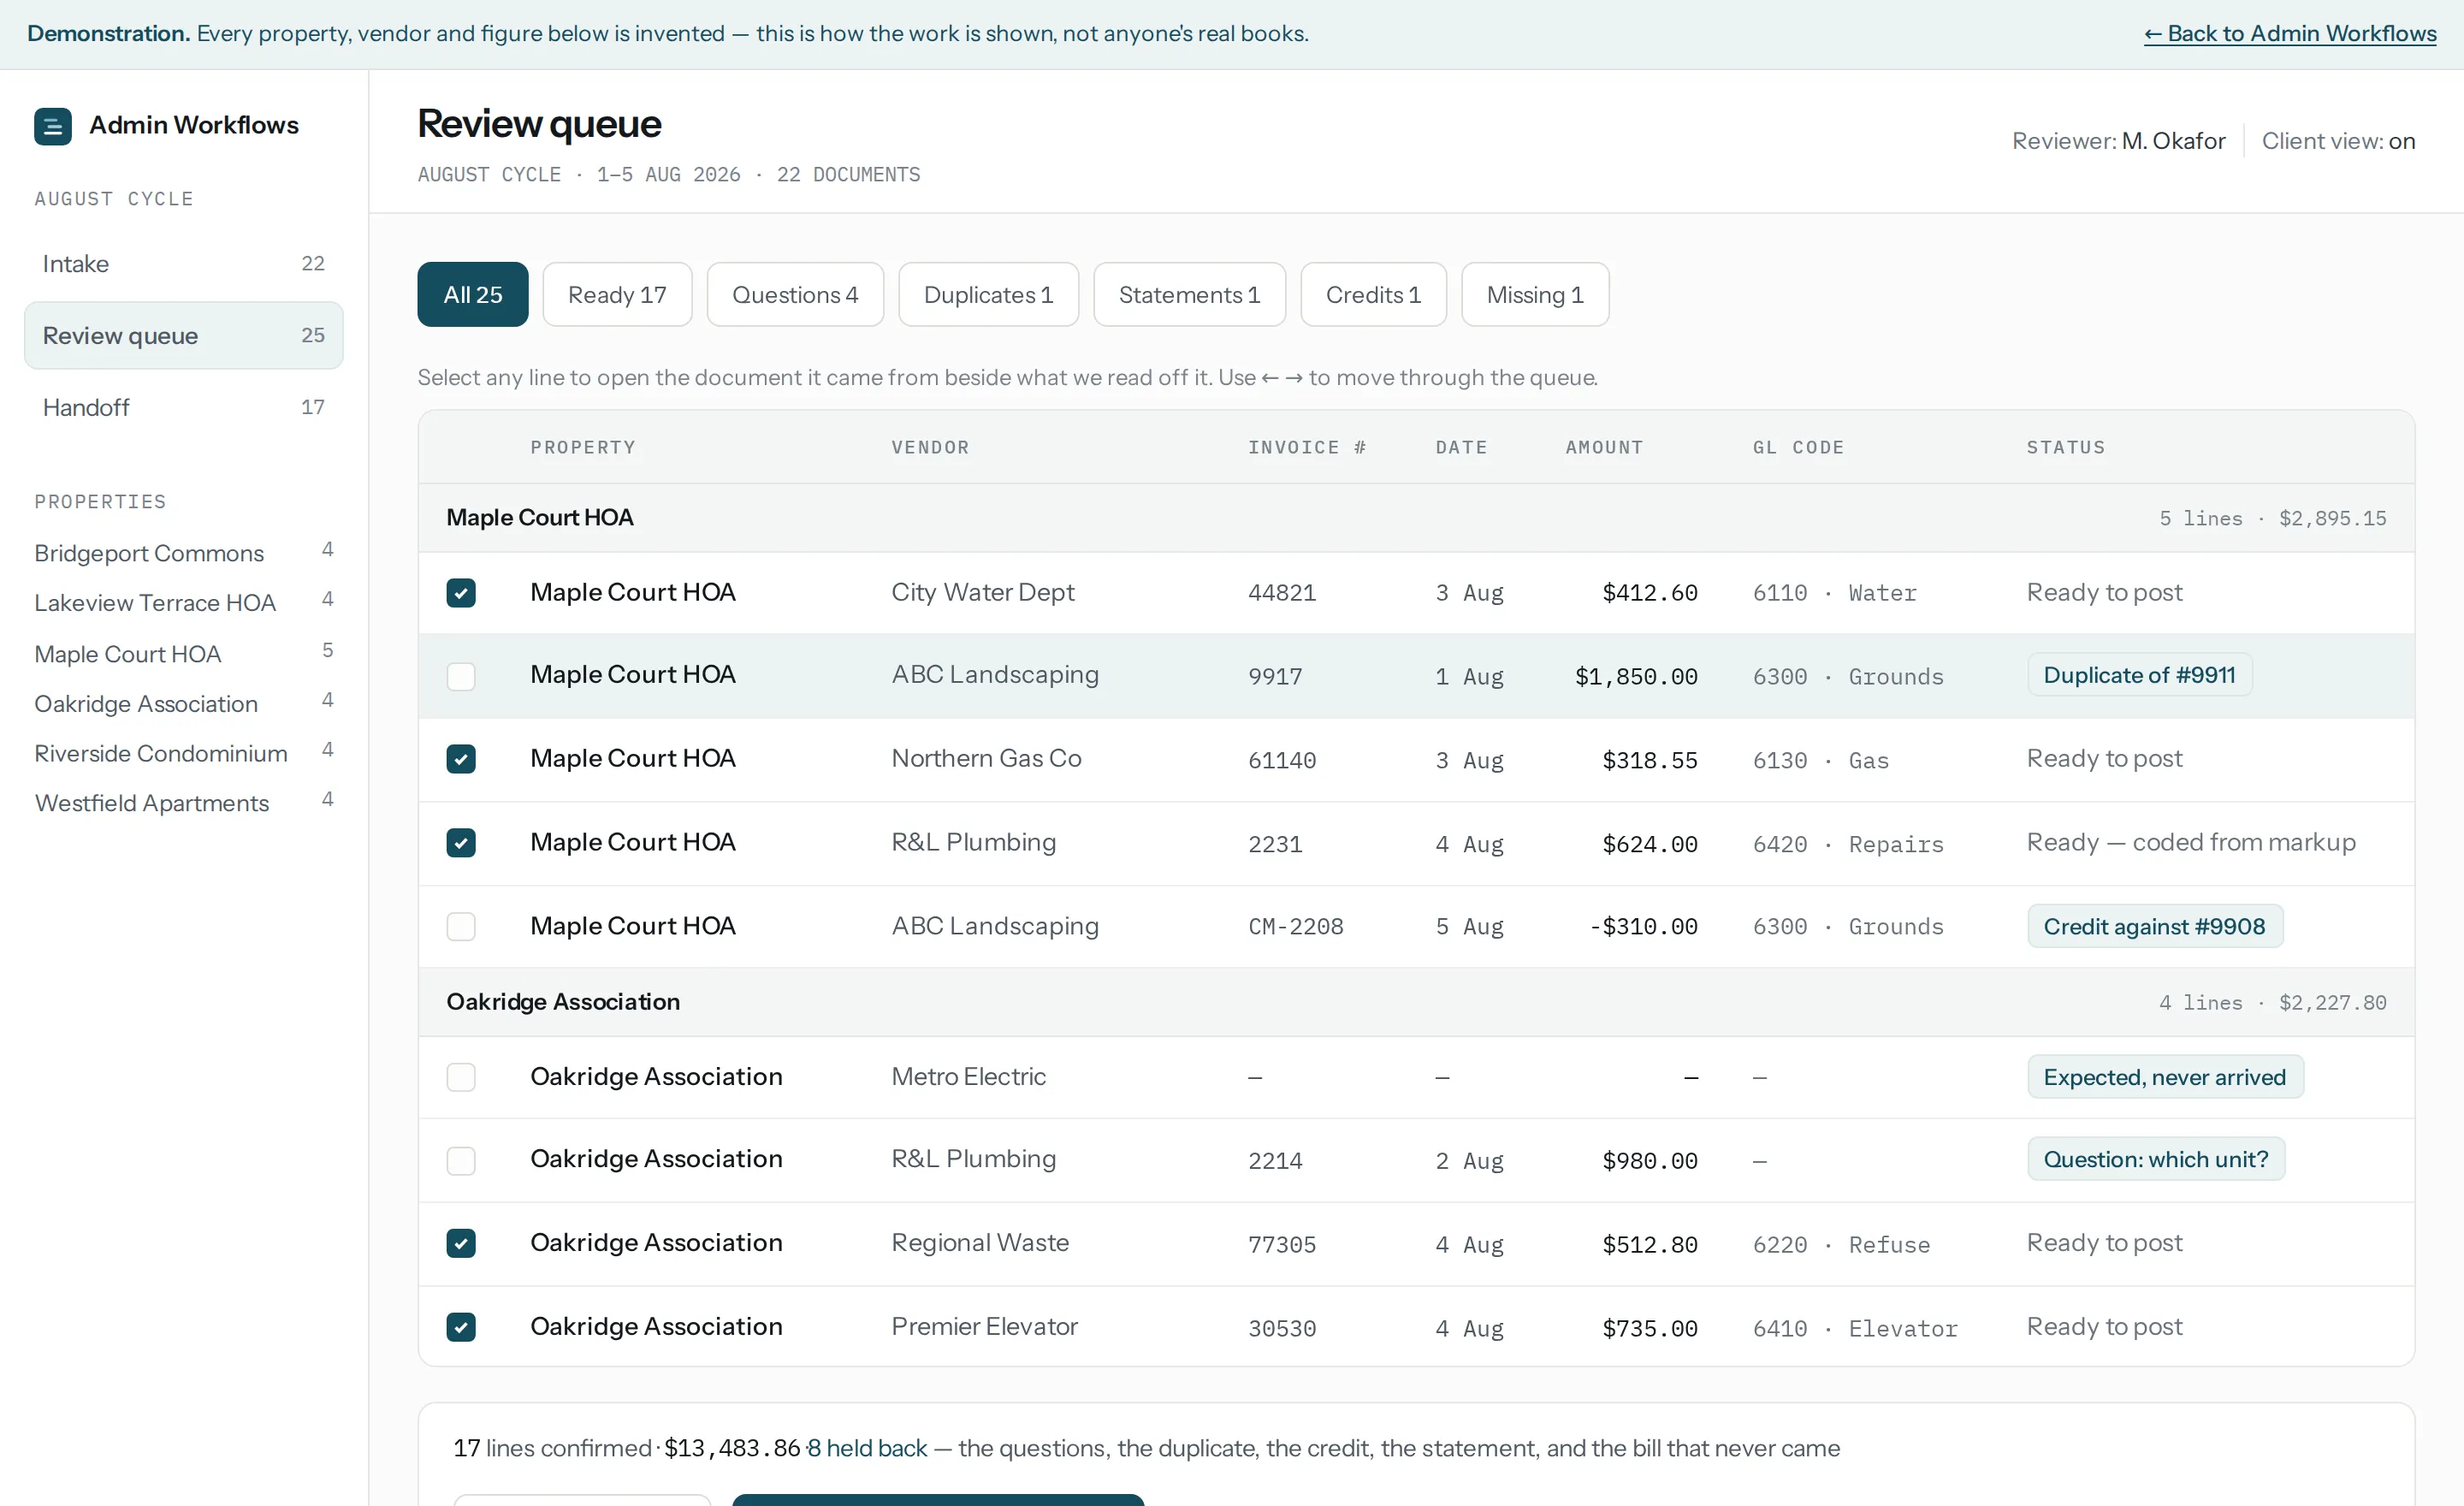Uncheck the Premier Elevator row checkbox

point(461,1328)
